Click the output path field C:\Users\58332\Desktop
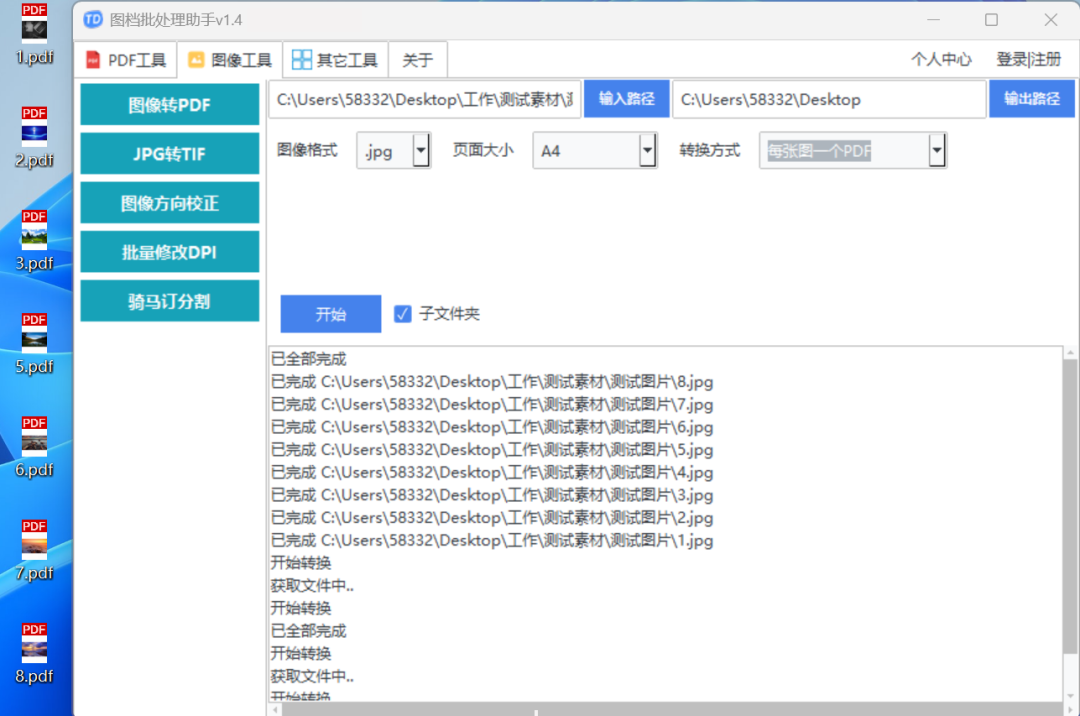Viewport: 1080px width, 716px height. pos(829,100)
